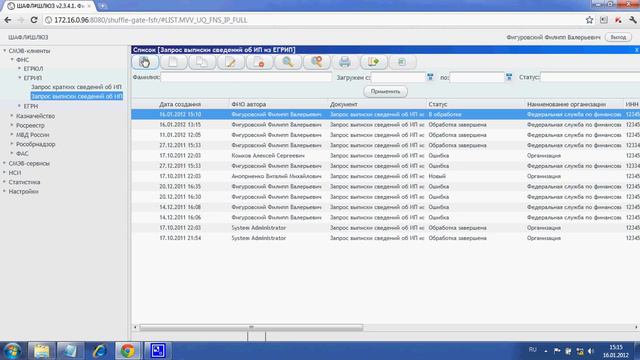
Task: Open the blue square app in the taskbar
Action: click(x=158, y=351)
